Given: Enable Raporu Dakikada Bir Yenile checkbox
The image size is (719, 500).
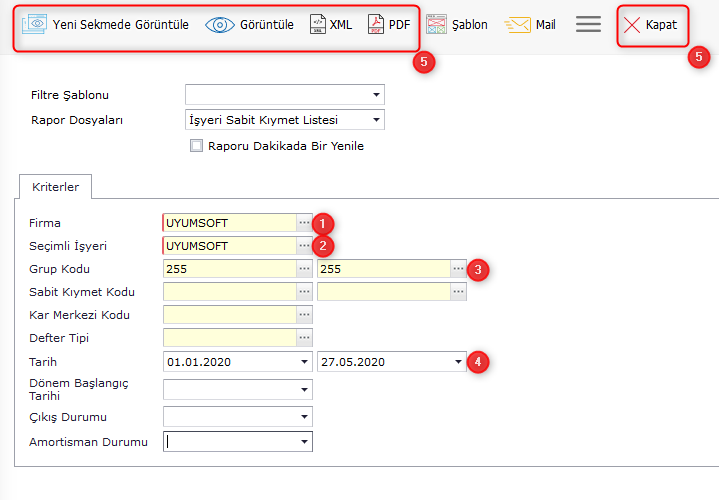Looking at the screenshot, I should [196, 146].
